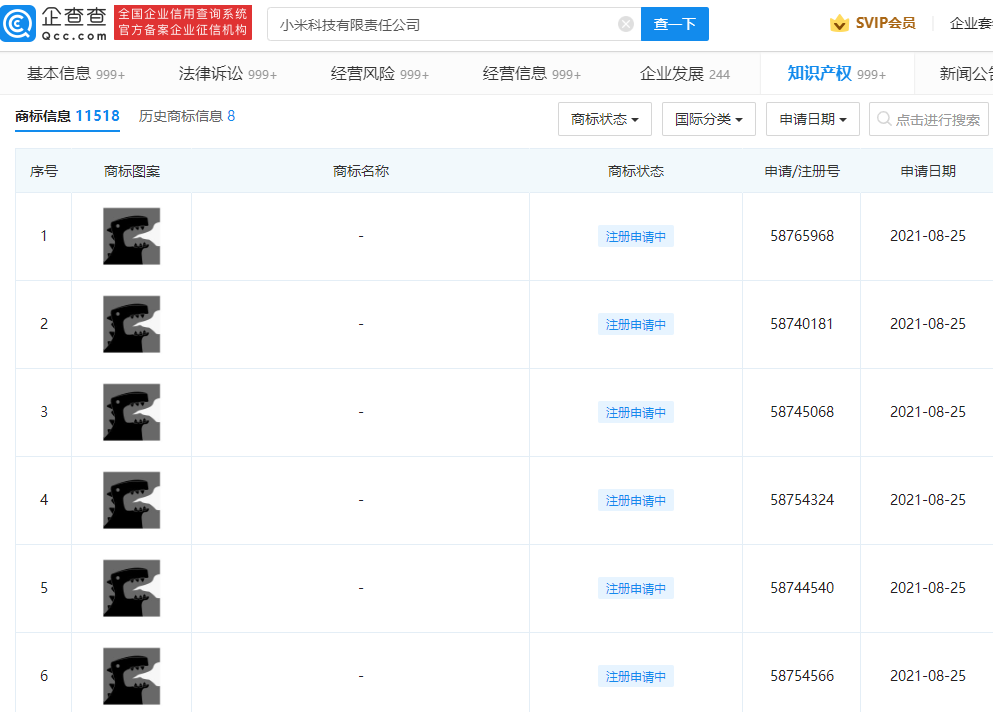This screenshot has height=712, width=993.
Task: Click registration number 58754324
Action: click(x=802, y=500)
